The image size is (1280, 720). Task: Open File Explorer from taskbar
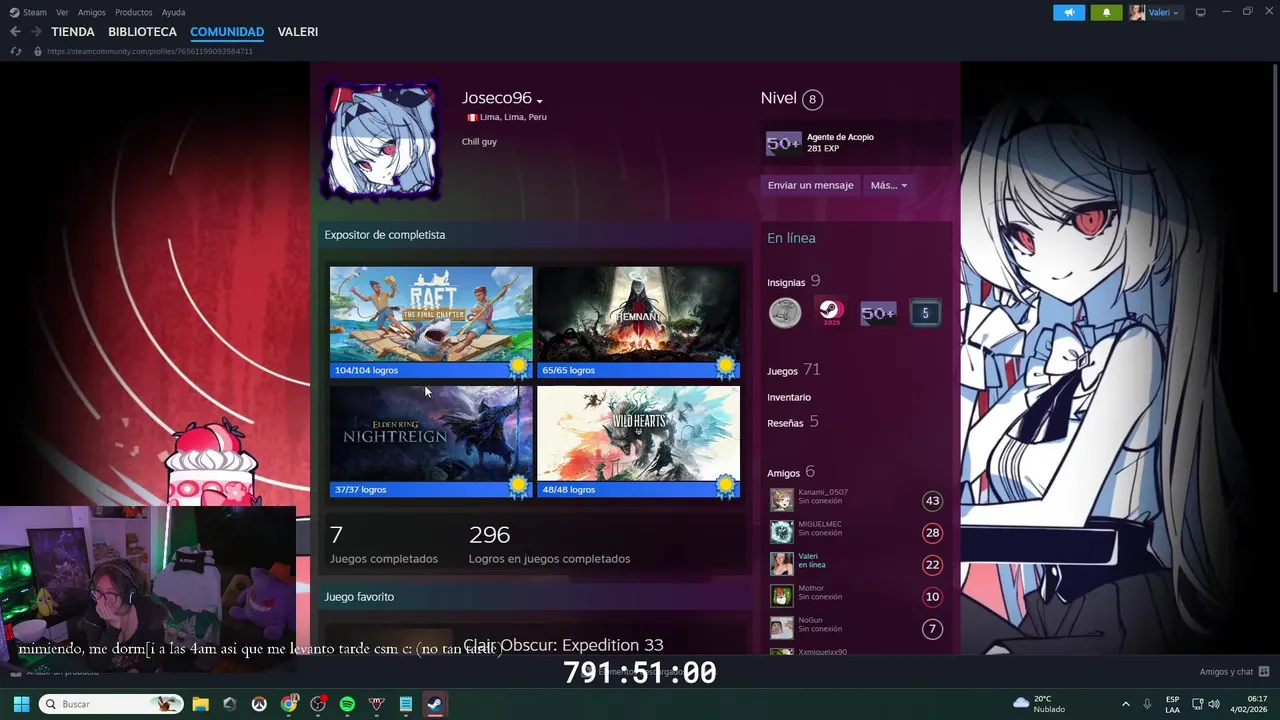[200, 704]
